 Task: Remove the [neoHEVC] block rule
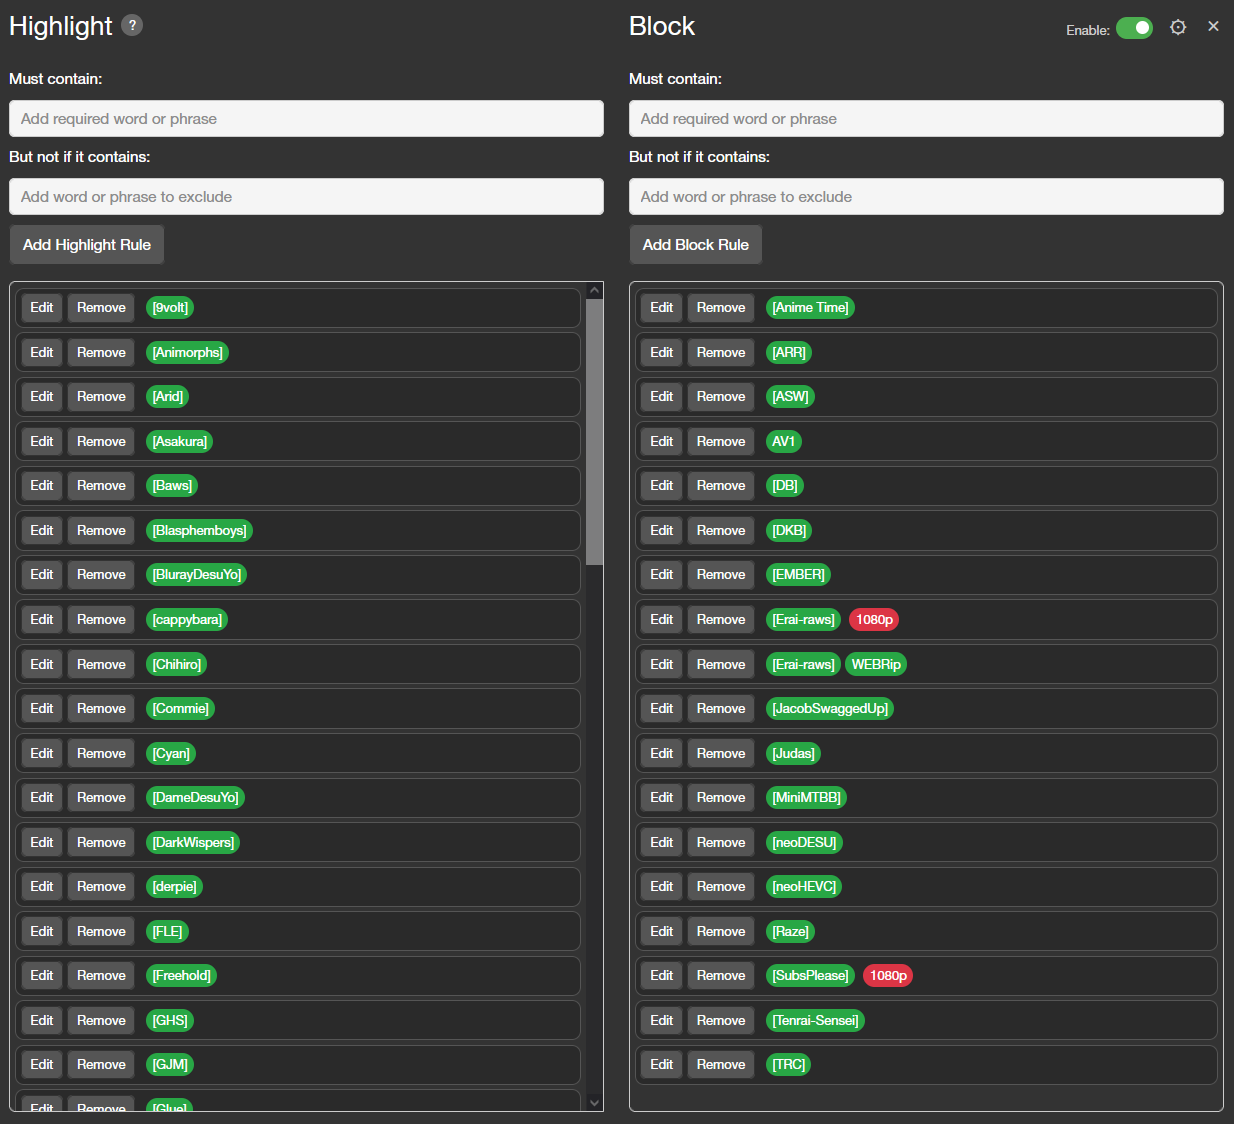721,886
